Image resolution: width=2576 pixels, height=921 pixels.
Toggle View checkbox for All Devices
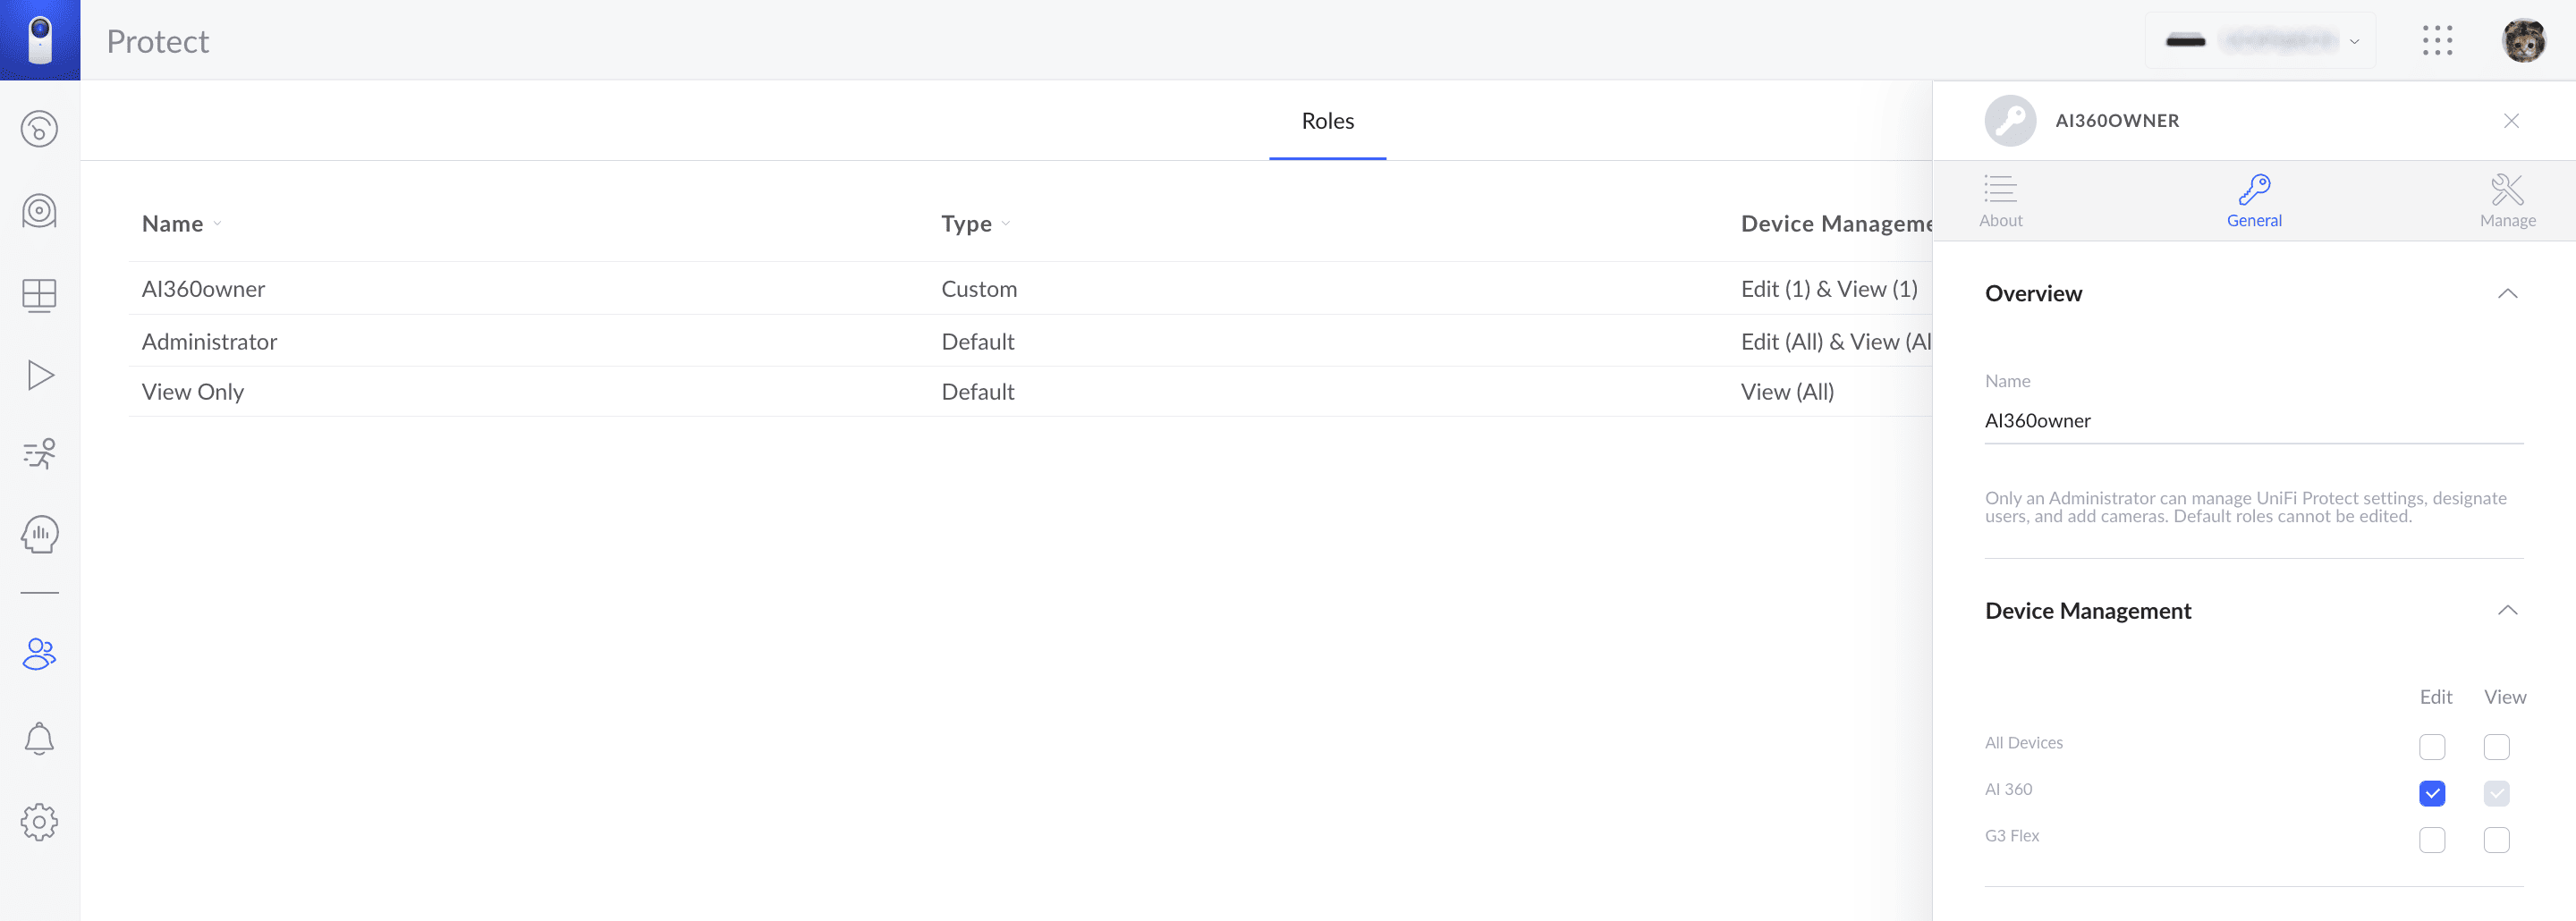pyautogui.click(x=2496, y=747)
